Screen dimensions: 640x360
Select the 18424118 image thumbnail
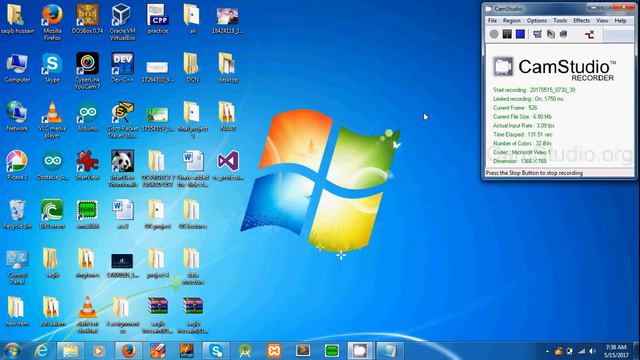(228, 19)
